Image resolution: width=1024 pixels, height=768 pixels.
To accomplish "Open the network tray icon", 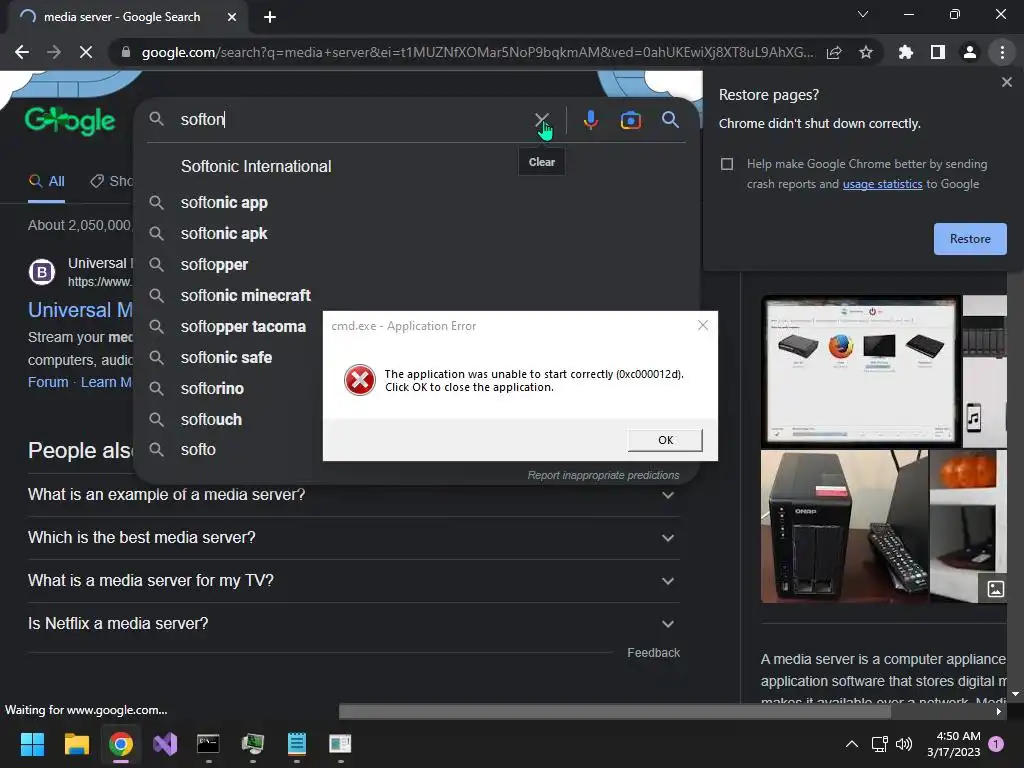I will coord(879,744).
